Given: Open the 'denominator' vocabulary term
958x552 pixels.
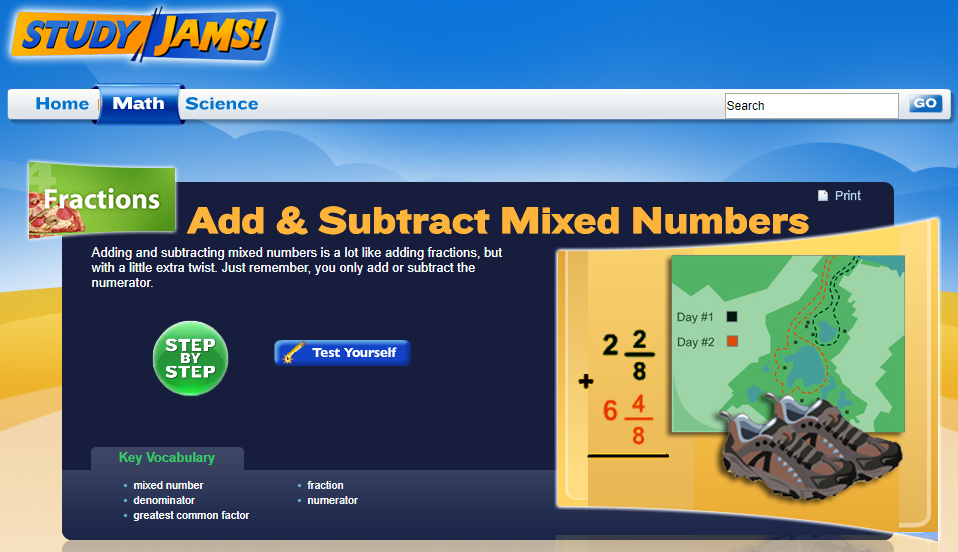Looking at the screenshot, I should pos(164,500).
